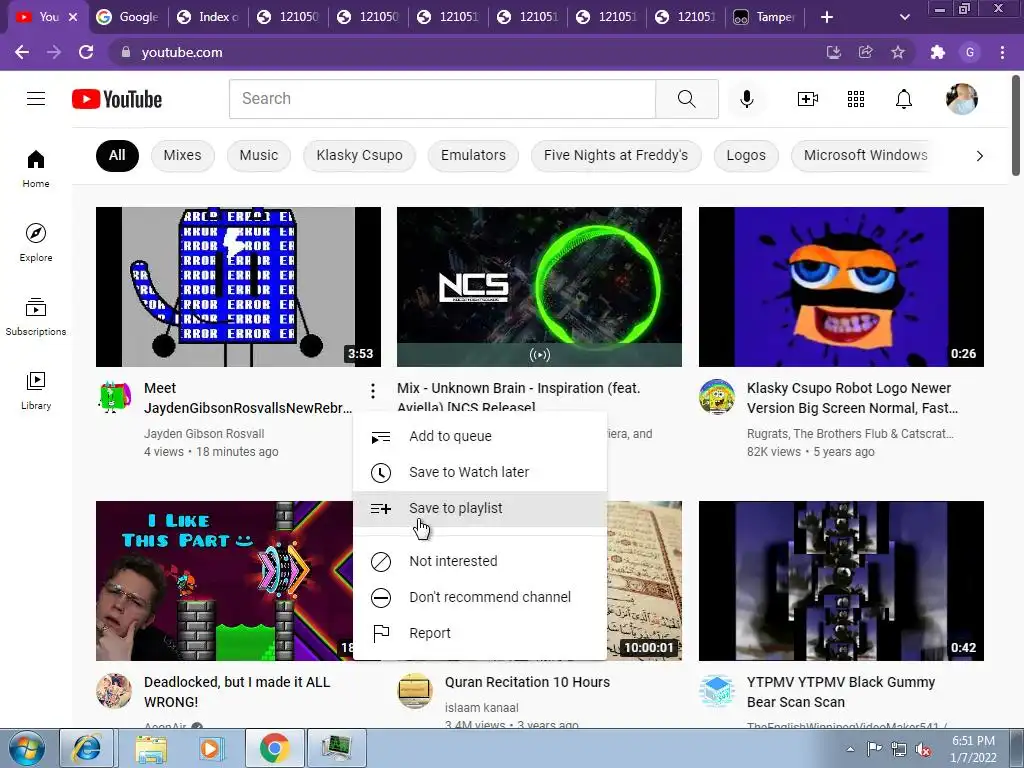Select the All filter chip
The image size is (1024, 768).
coord(117,155)
